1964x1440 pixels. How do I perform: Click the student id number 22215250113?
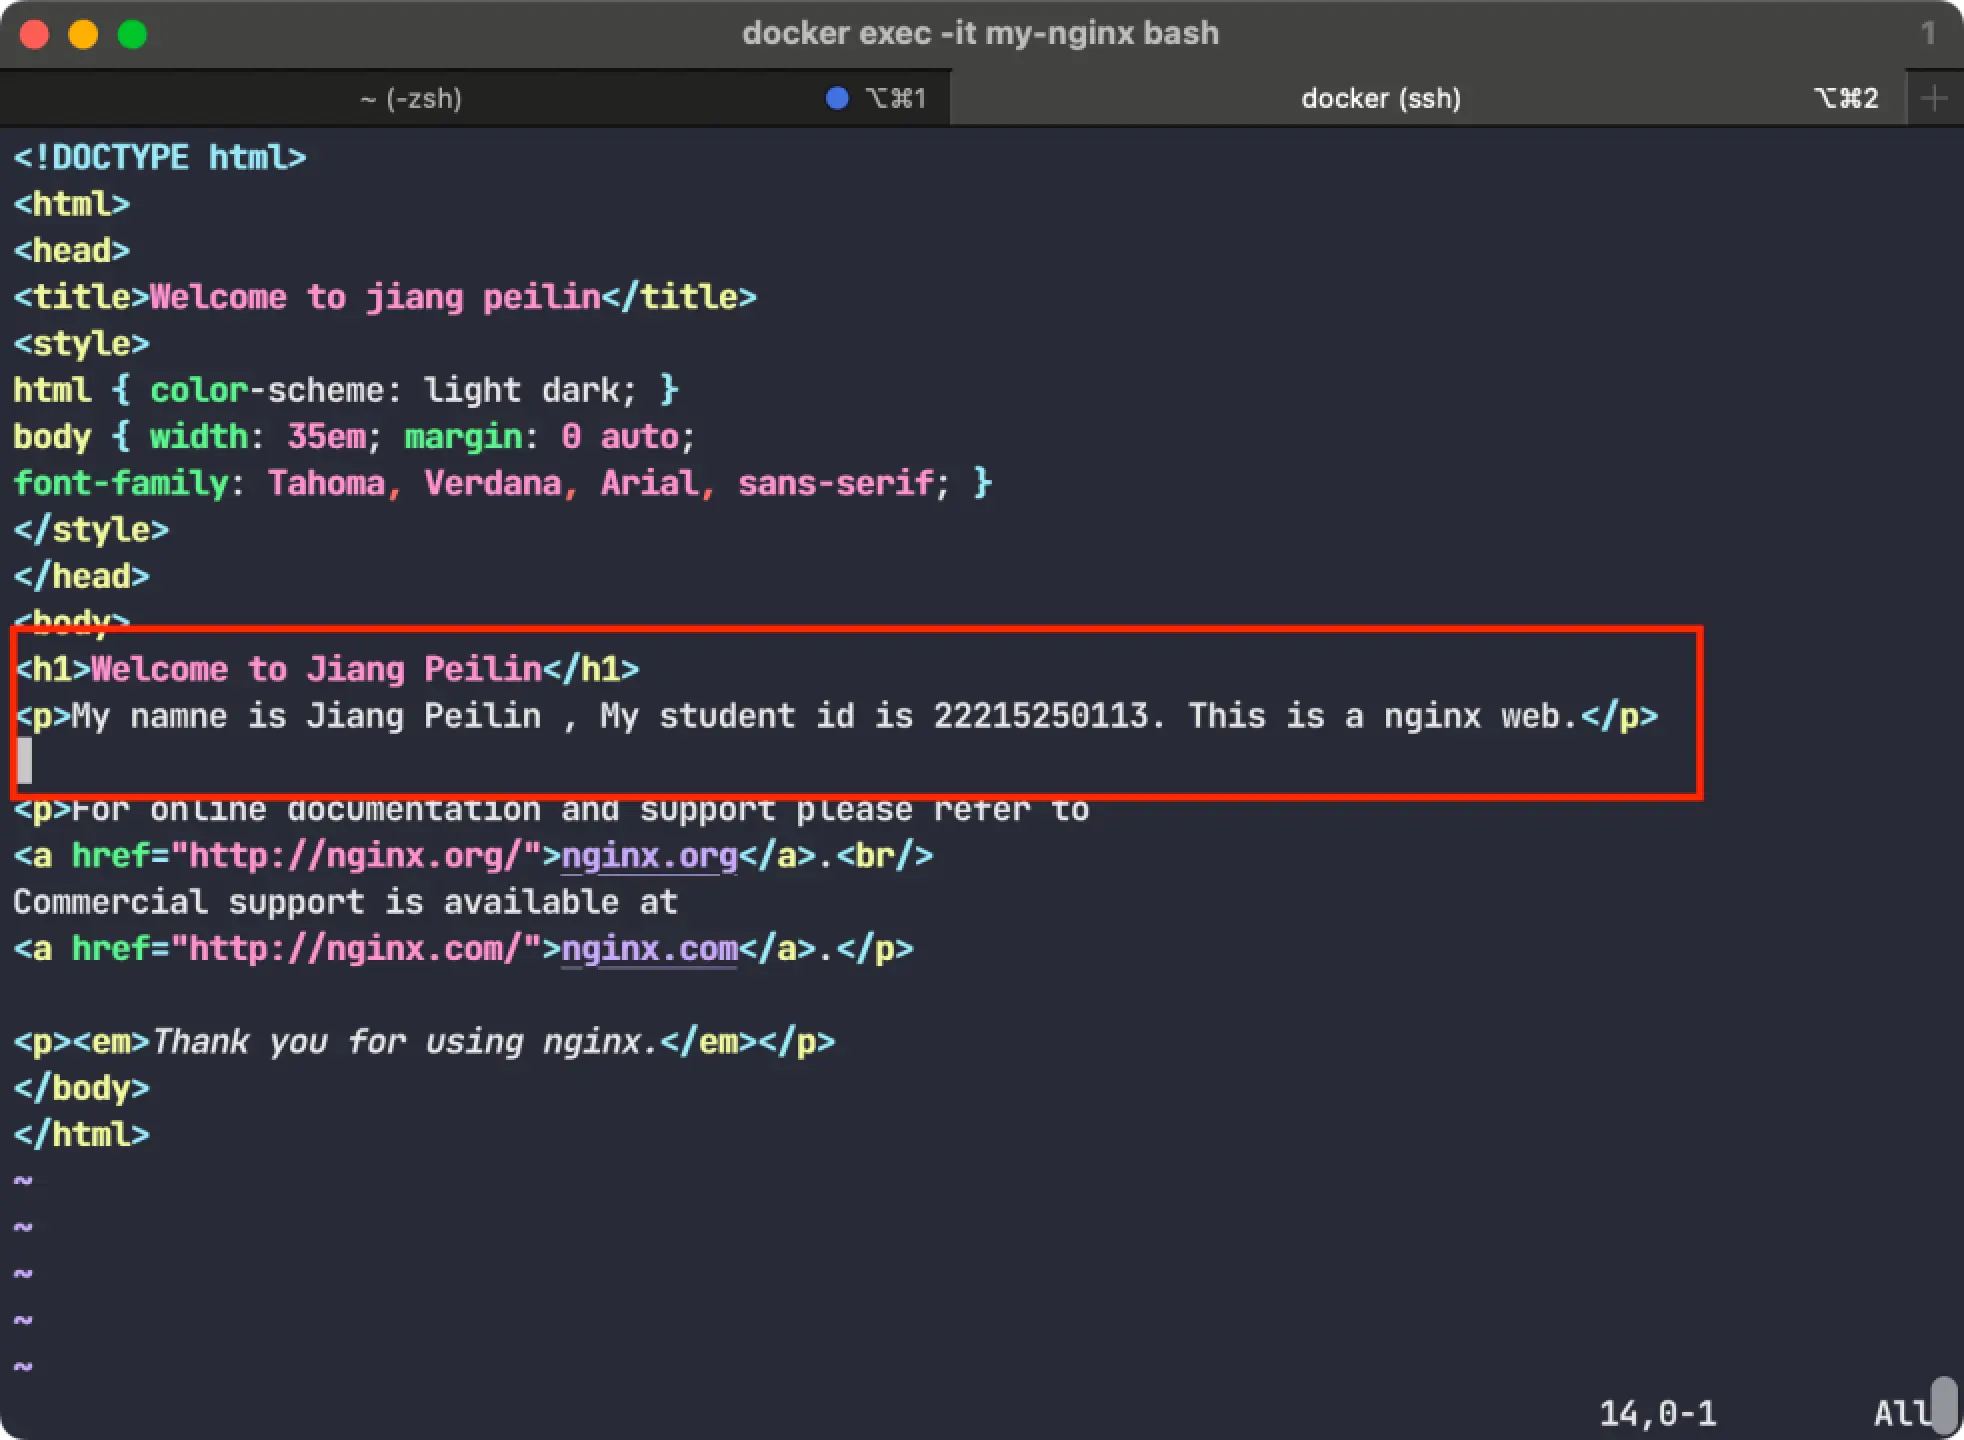(1040, 716)
